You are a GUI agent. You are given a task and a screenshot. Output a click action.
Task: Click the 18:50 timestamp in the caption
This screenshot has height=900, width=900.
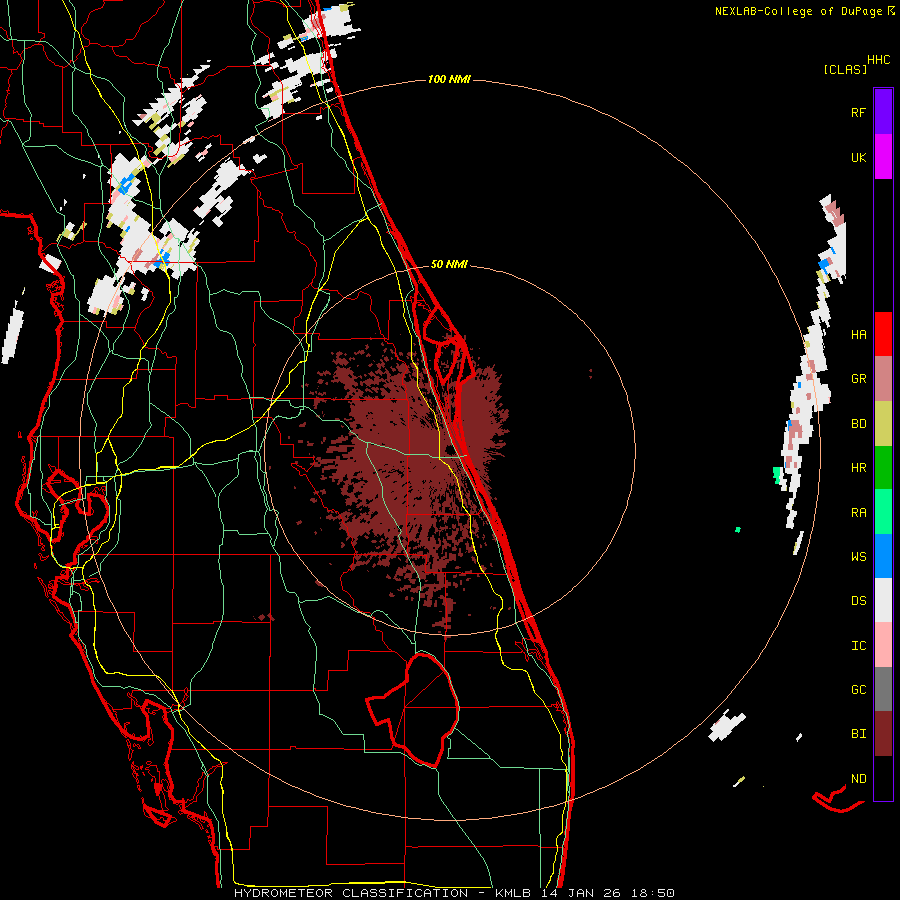[x=652, y=893]
